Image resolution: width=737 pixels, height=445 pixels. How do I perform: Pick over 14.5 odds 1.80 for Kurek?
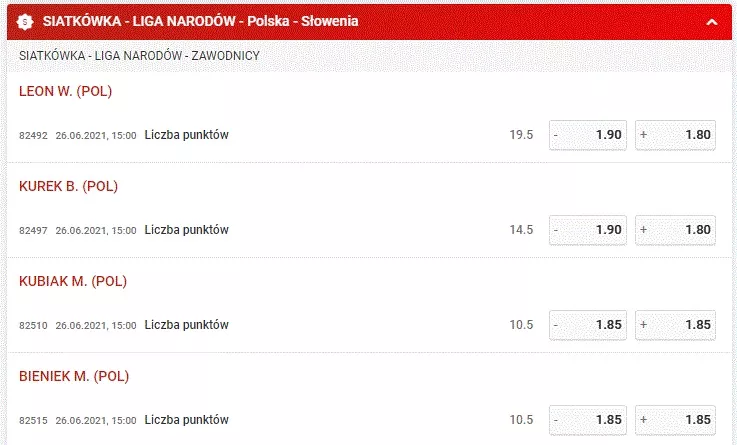click(x=675, y=230)
